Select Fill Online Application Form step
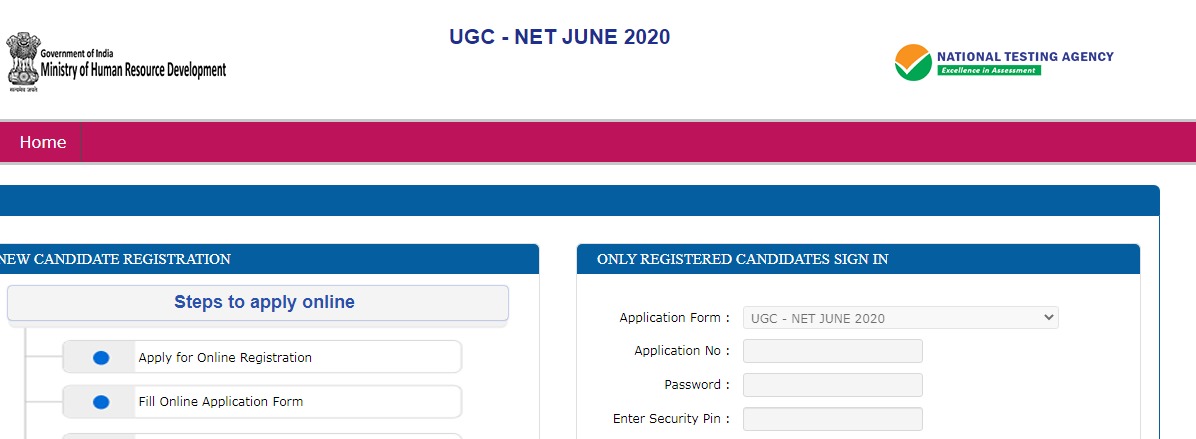This screenshot has width=1196, height=439. point(220,402)
